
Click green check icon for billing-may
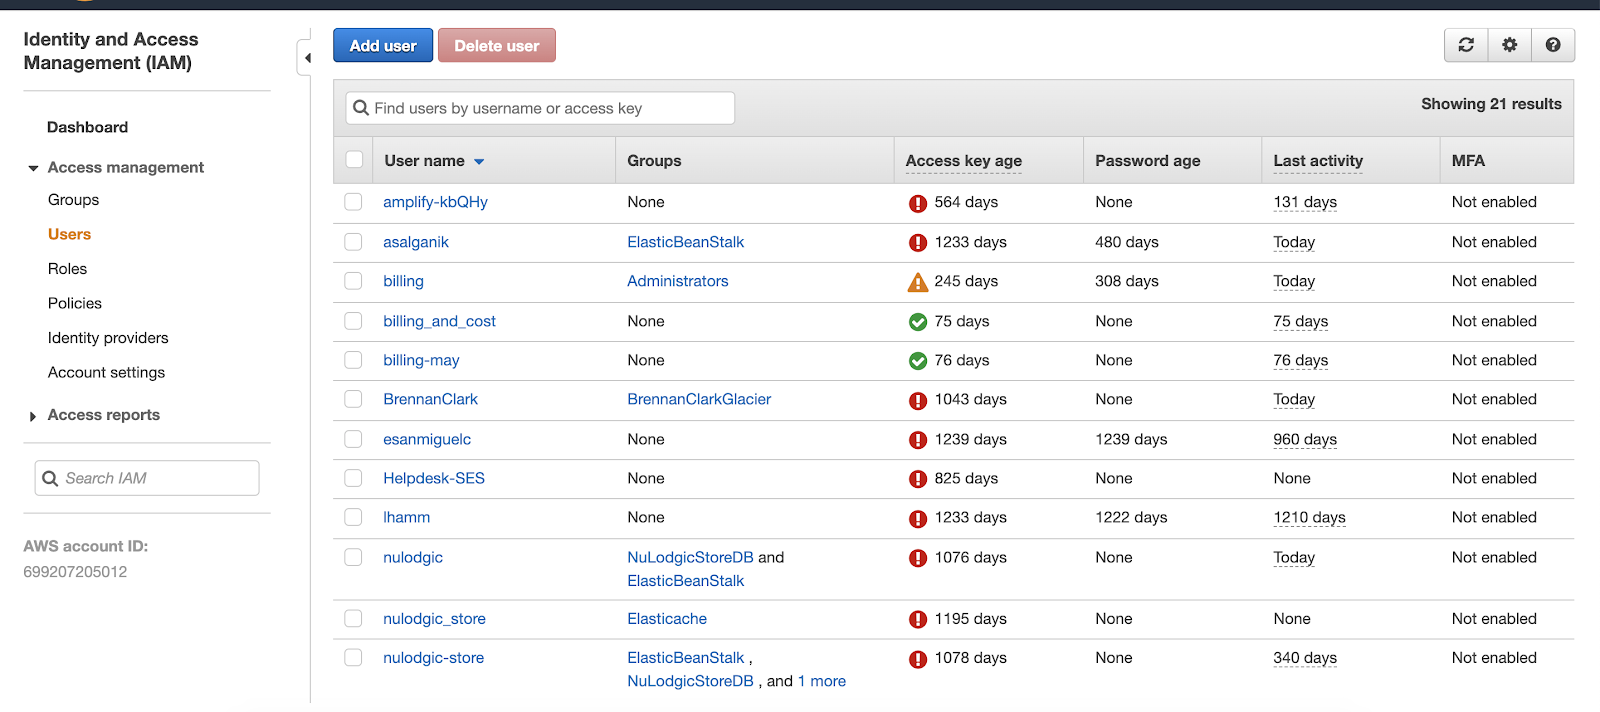918,361
